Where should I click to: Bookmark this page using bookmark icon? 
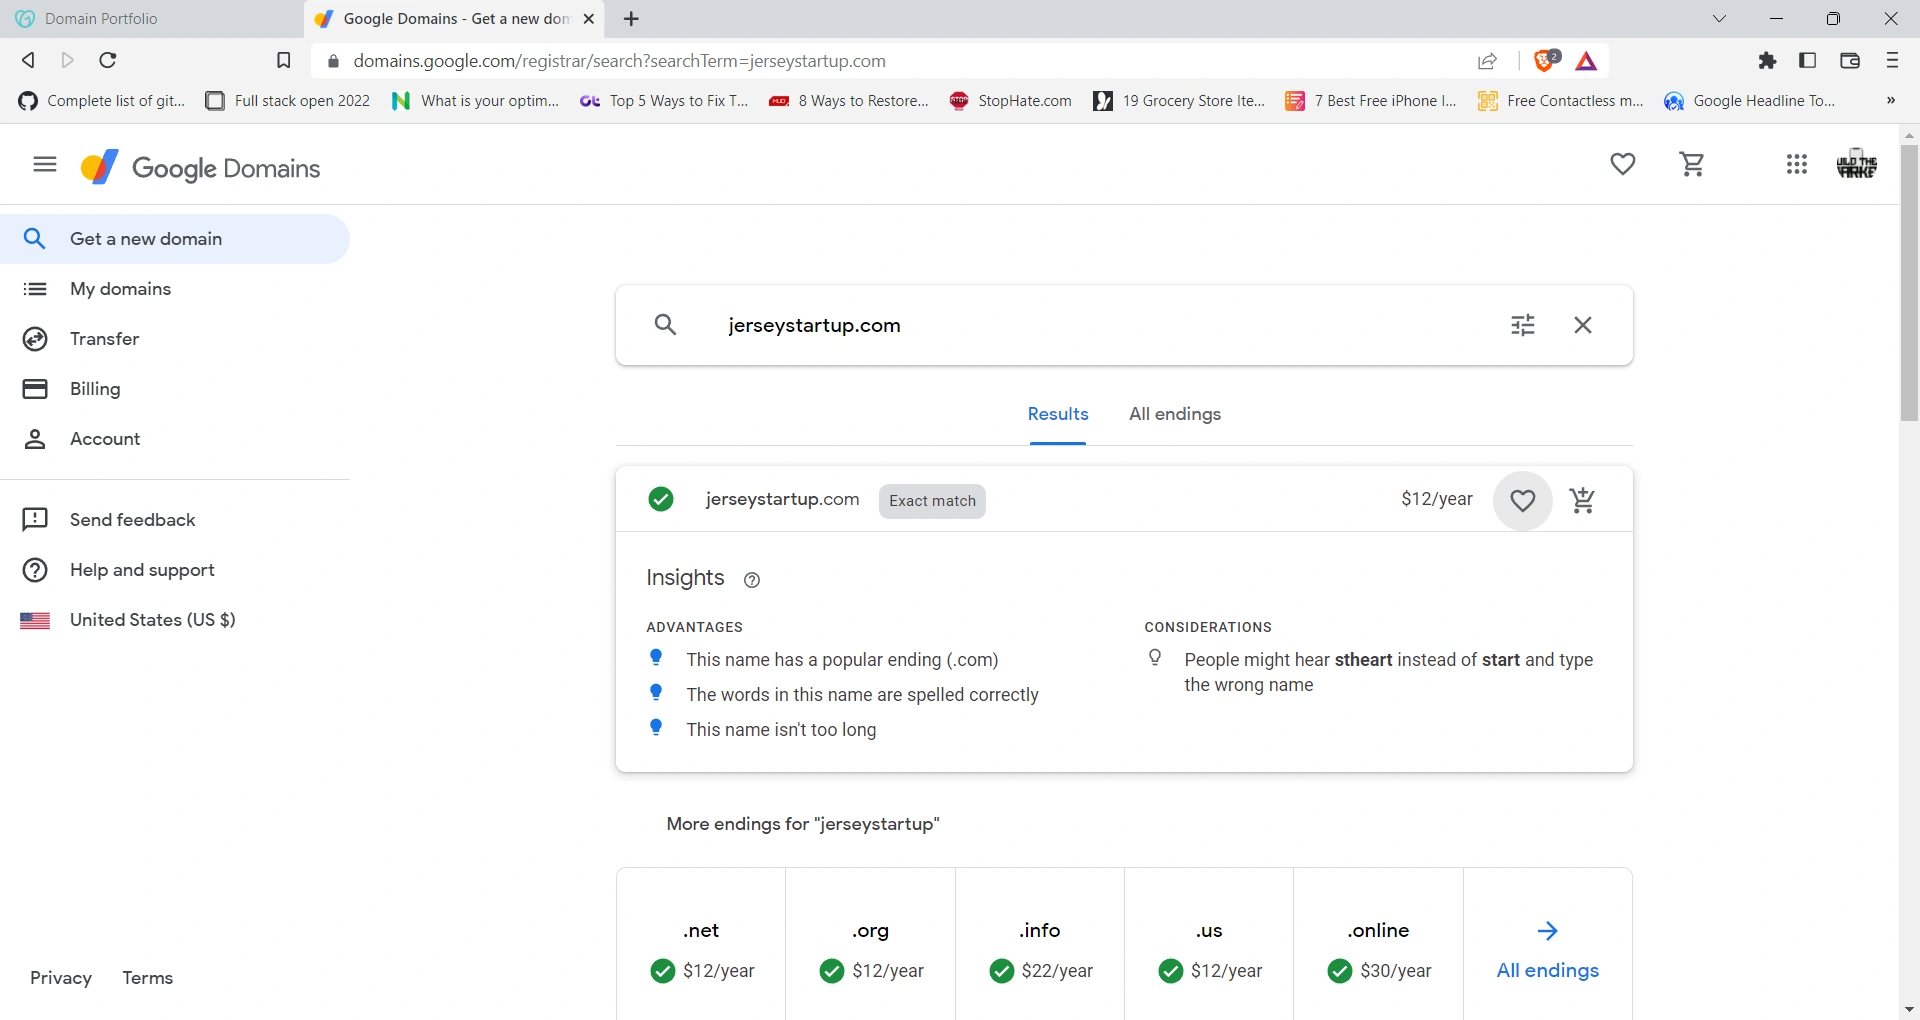pyautogui.click(x=284, y=61)
